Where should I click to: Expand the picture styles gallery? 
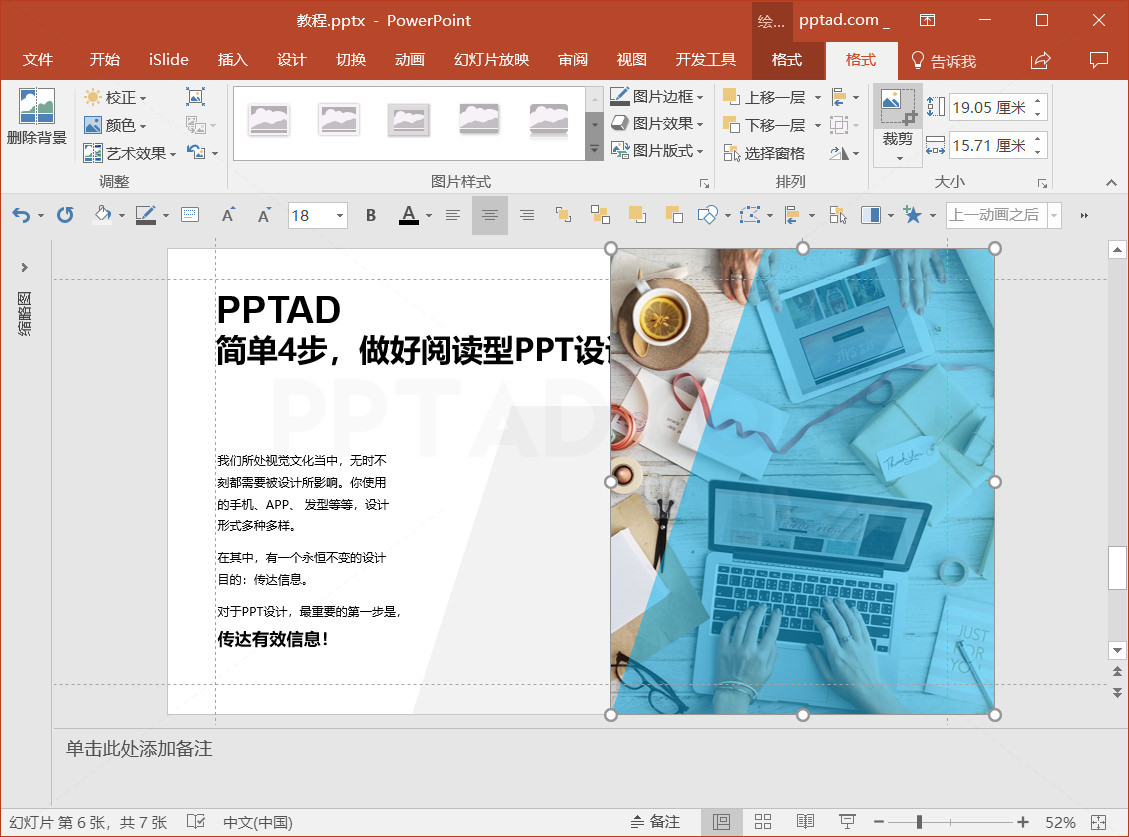click(595, 150)
